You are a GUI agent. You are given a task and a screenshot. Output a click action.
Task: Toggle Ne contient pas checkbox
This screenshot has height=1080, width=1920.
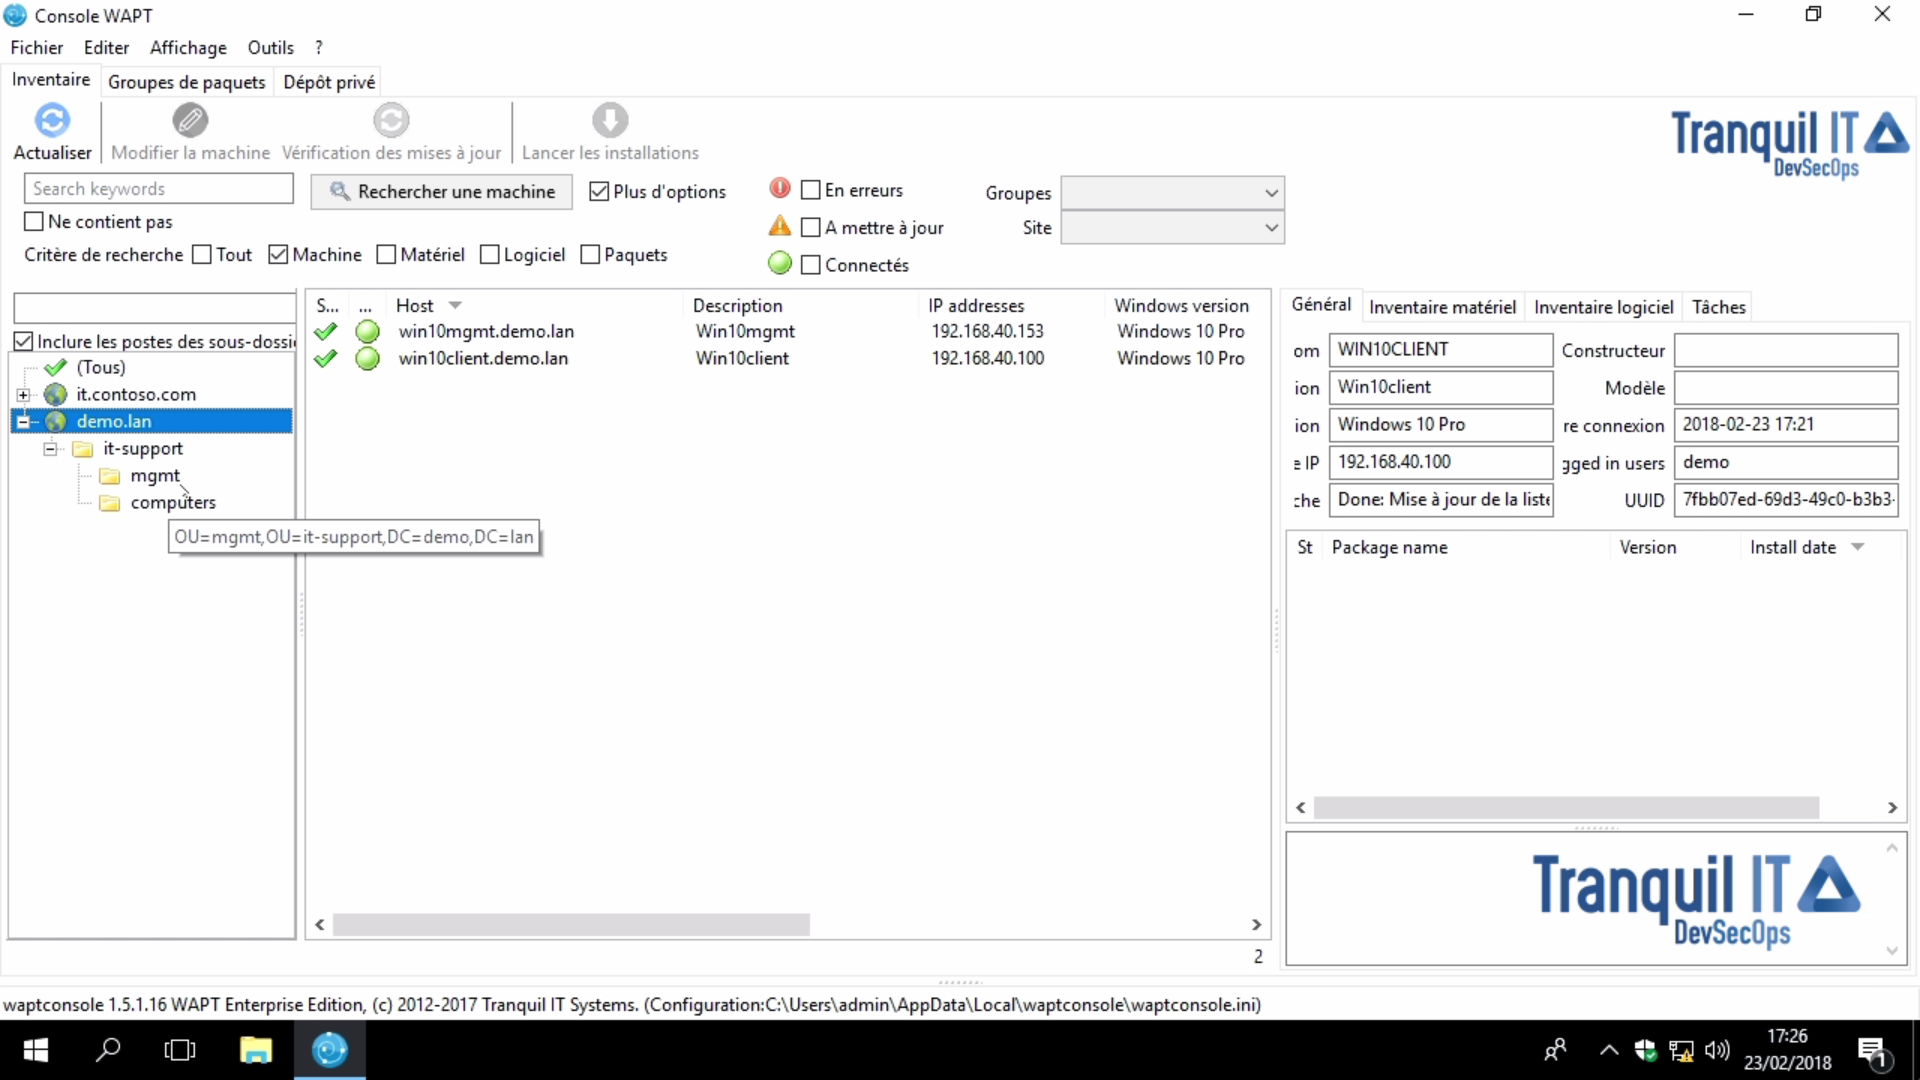pyautogui.click(x=34, y=221)
